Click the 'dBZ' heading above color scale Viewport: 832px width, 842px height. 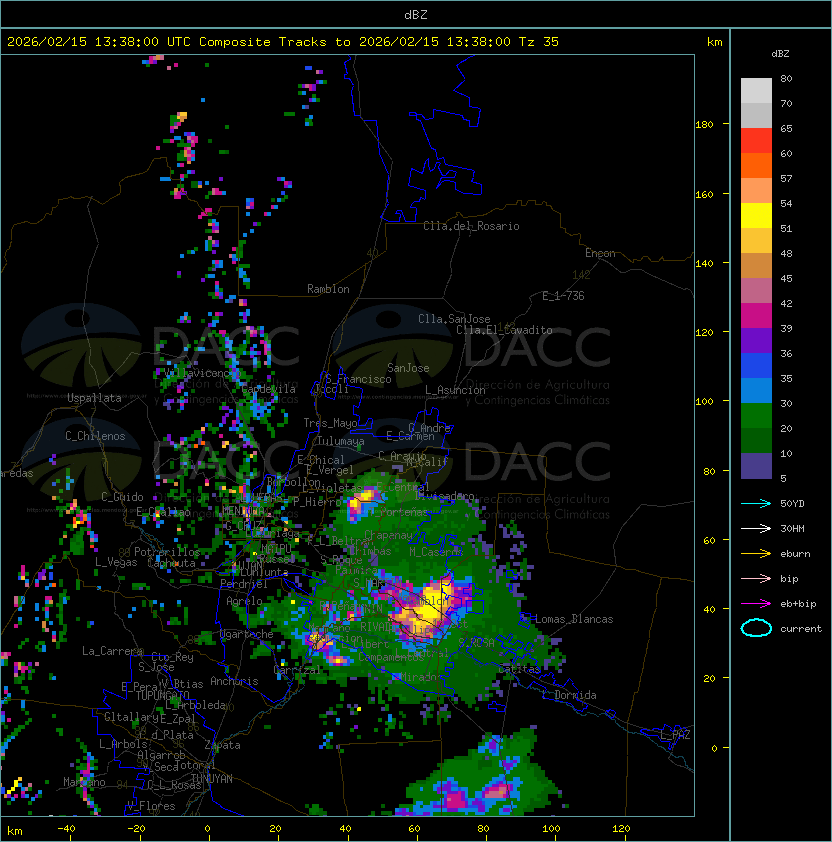780,54
